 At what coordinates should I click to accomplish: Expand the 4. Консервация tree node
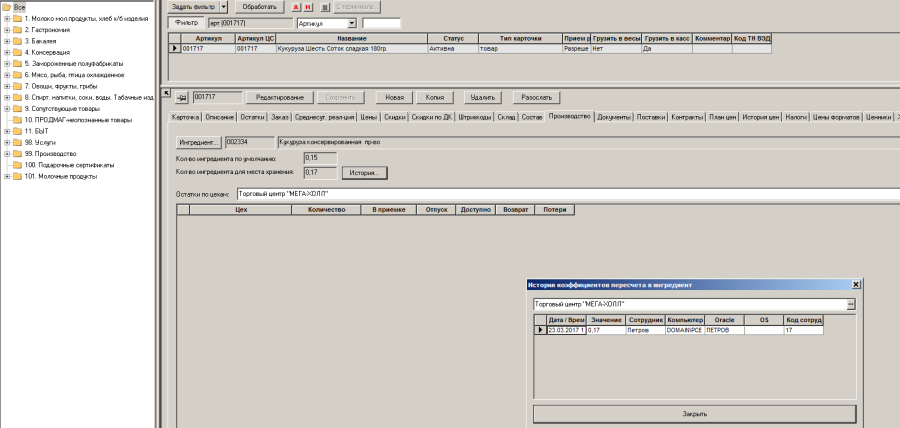click(x=6, y=52)
